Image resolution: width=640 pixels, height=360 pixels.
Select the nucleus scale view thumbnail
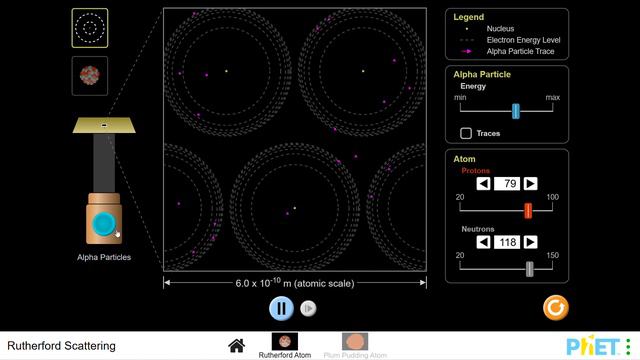click(x=90, y=76)
